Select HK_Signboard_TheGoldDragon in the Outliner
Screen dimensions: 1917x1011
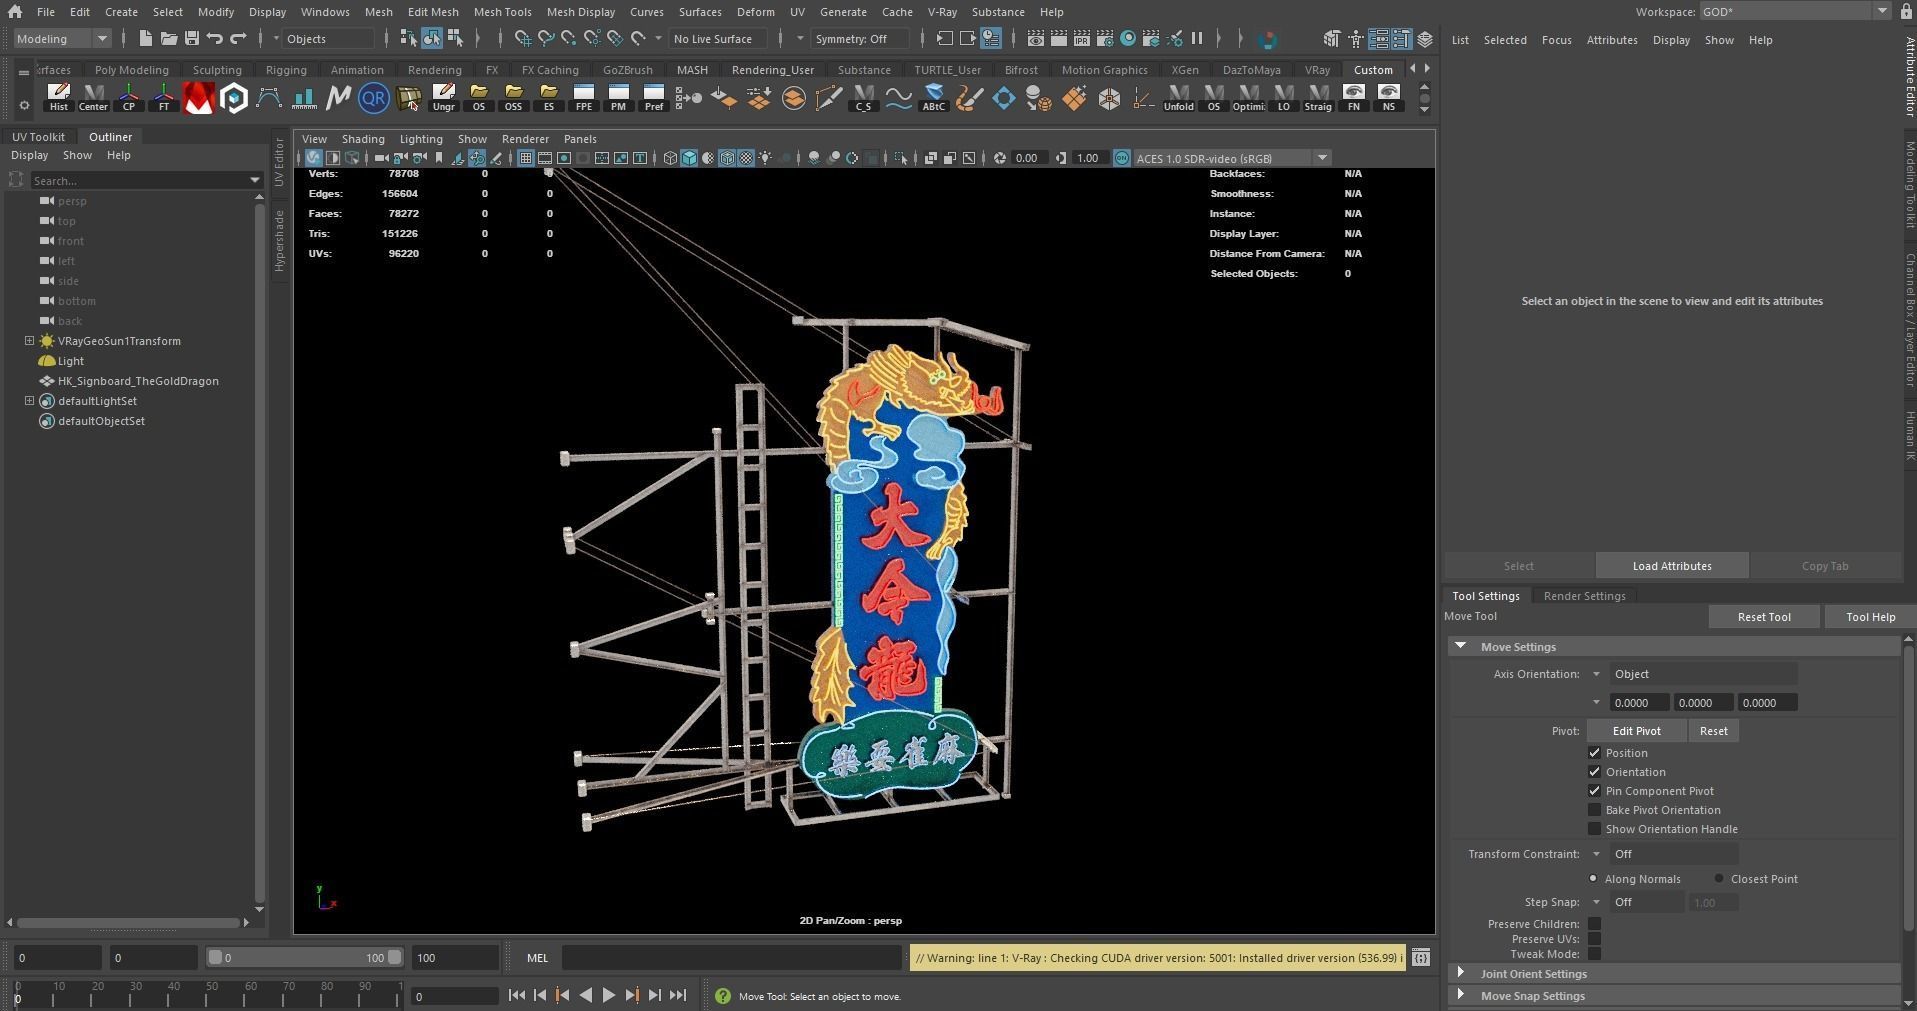[137, 381]
